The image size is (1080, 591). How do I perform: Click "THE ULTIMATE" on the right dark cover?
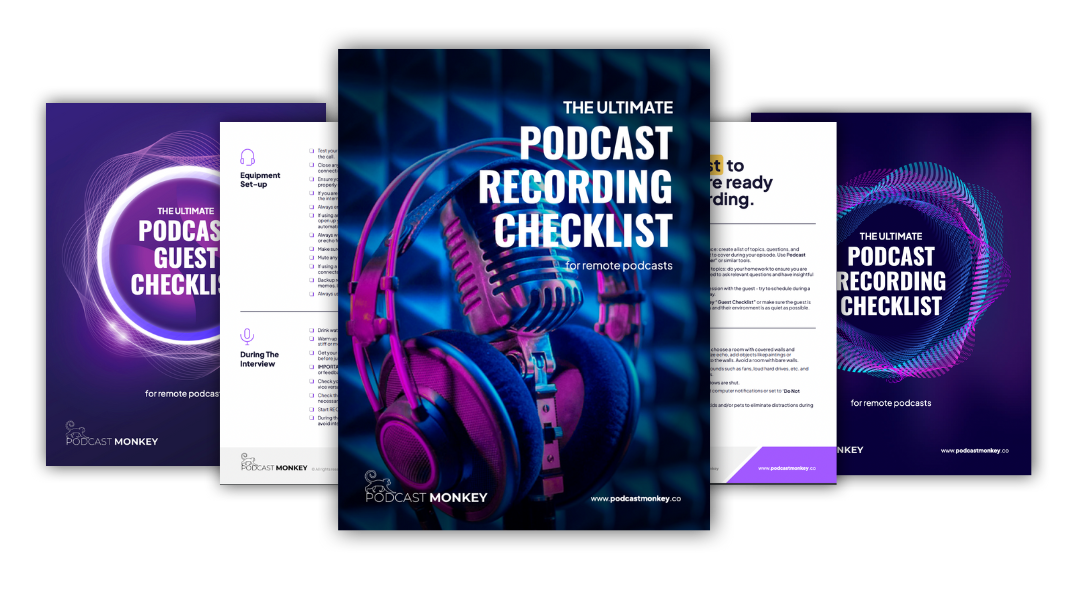pos(891,236)
